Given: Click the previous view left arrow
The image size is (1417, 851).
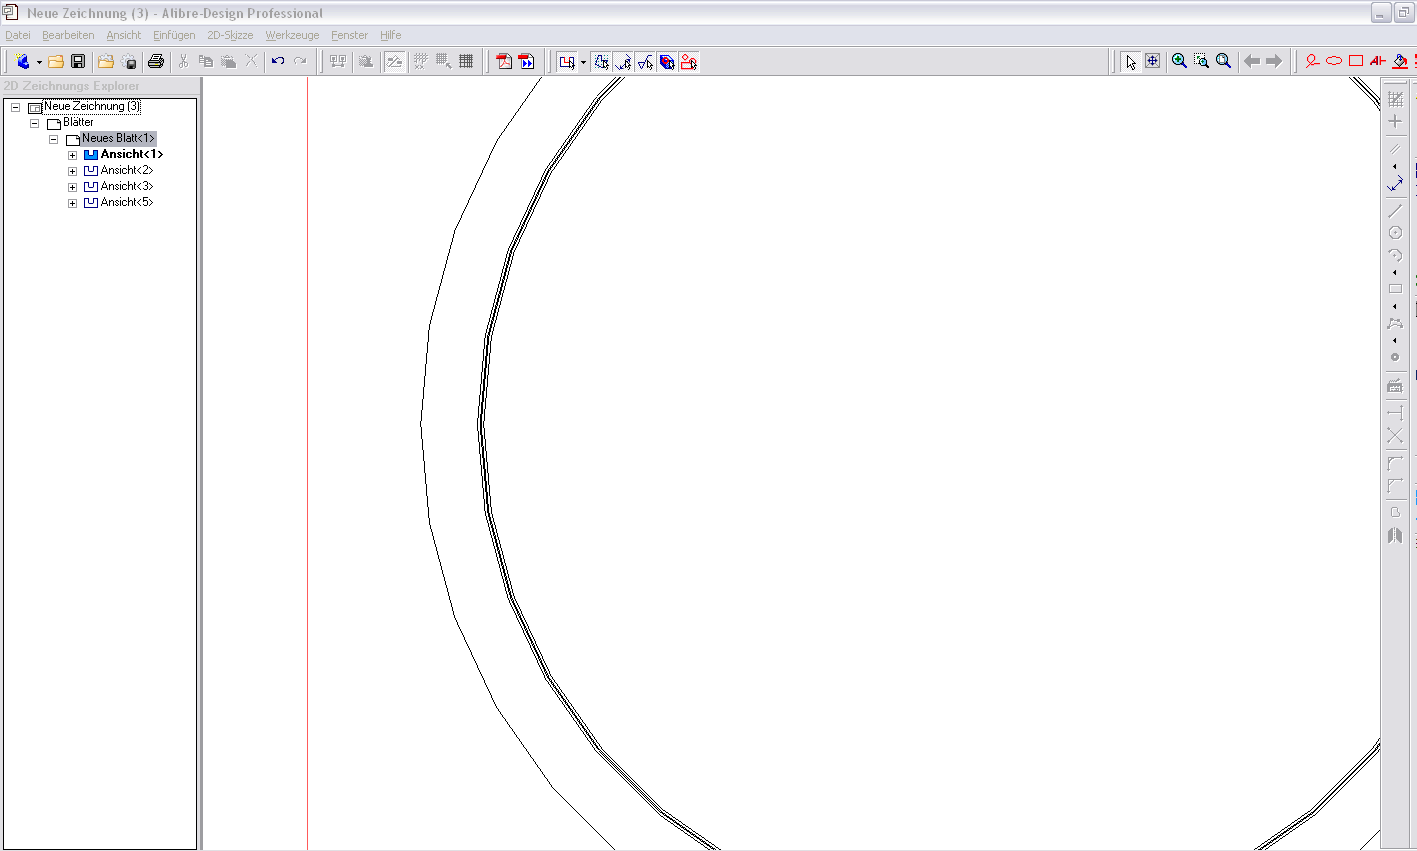Looking at the screenshot, I should 1252,61.
